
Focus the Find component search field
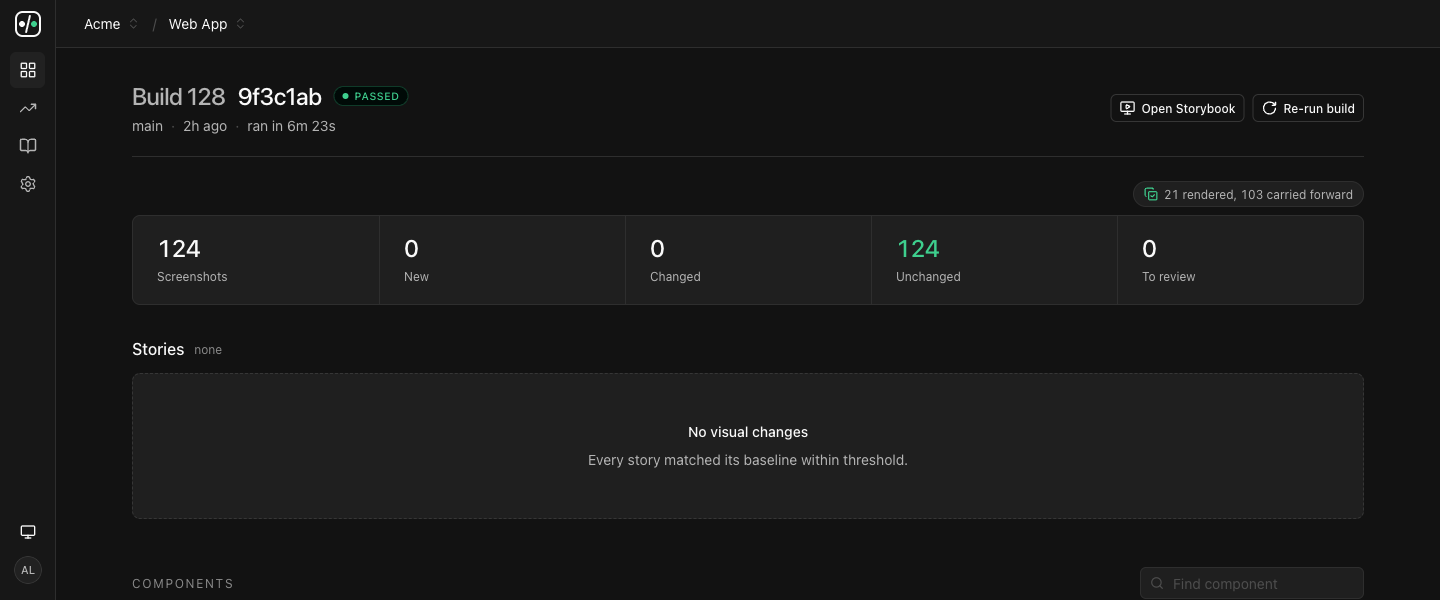click(x=1252, y=583)
